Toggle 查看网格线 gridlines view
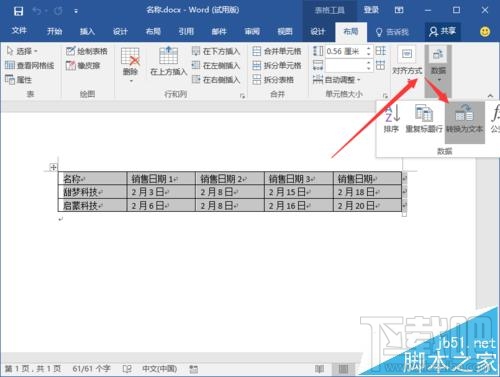Image resolution: width=500 pixels, height=377 pixels. 30,65
